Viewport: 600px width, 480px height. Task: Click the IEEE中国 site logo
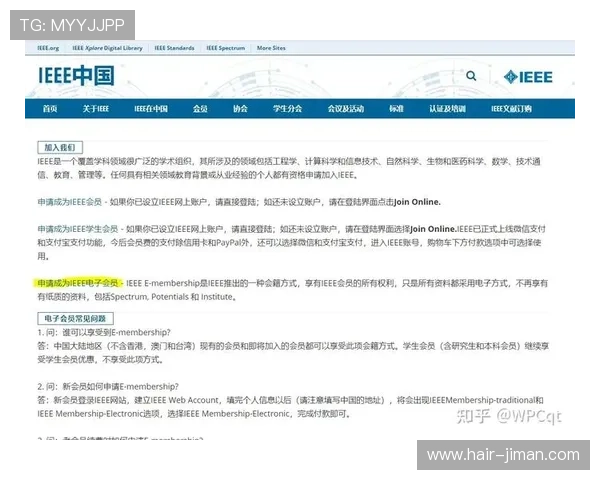tap(76, 75)
